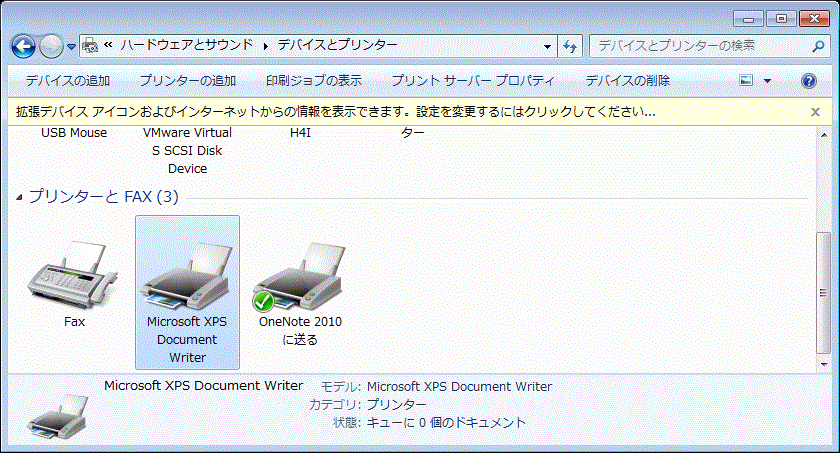Open the view options dropdown arrow
Image resolution: width=840 pixels, height=453 pixels.
click(767, 81)
